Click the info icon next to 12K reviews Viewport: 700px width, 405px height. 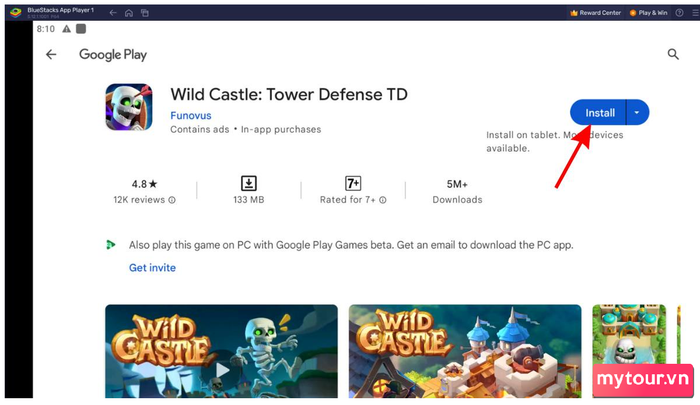(172, 200)
